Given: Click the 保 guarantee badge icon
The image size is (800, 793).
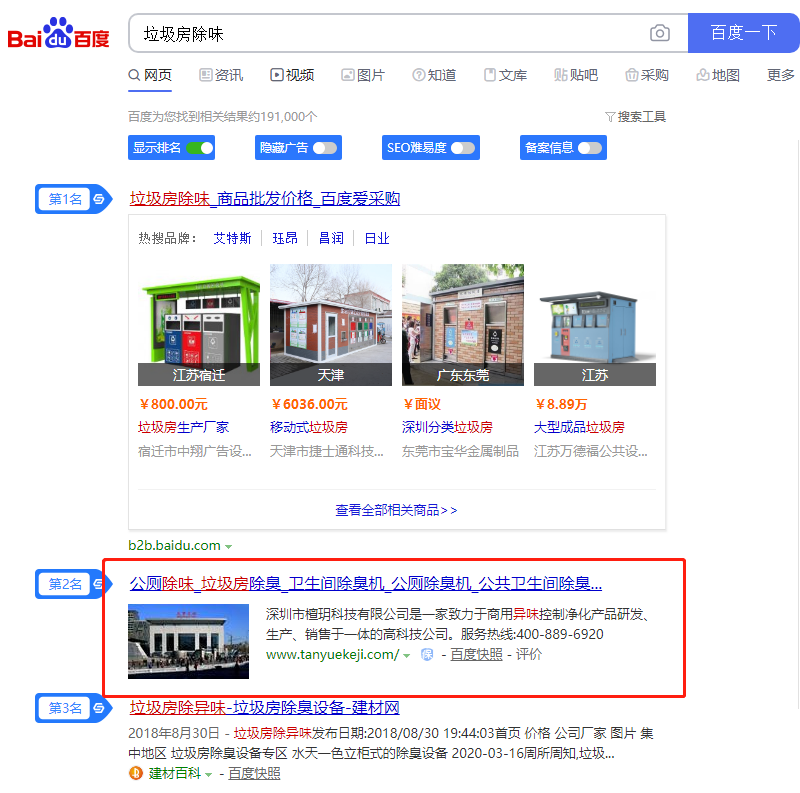Looking at the screenshot, I should click(x=427, y=655).
